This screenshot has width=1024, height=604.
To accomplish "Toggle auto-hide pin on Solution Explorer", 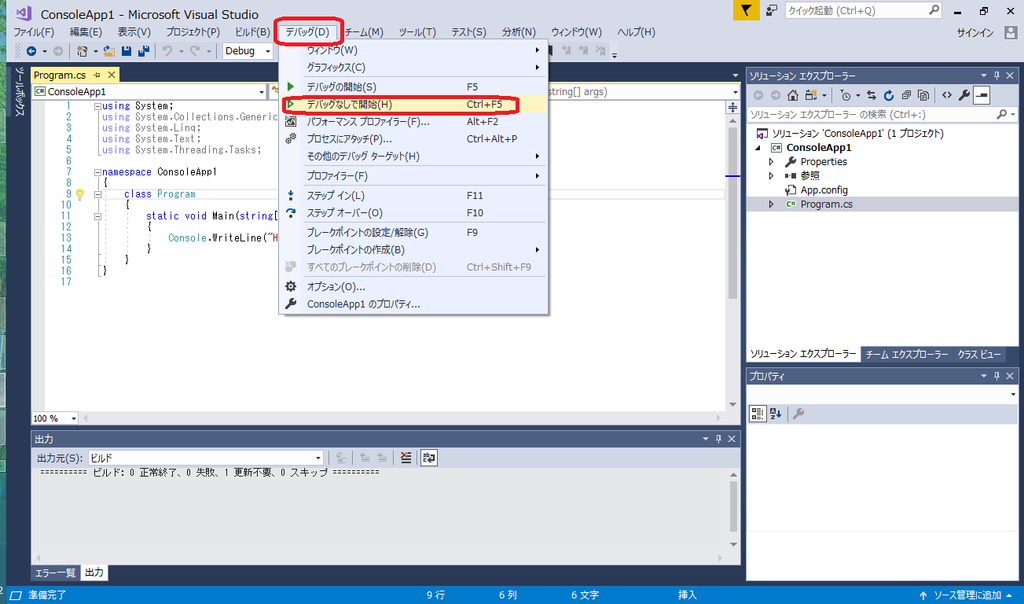I will 997,76.
